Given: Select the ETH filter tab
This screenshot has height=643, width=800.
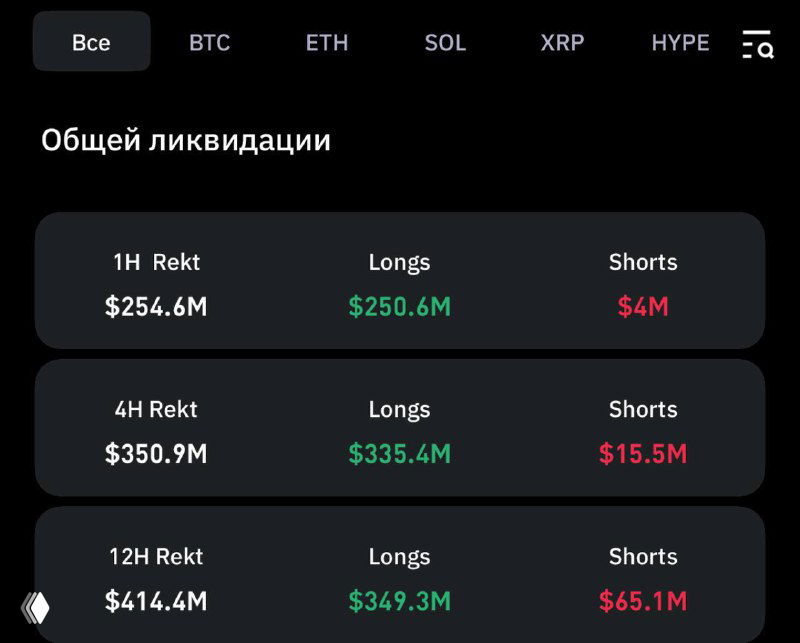Looking at the screenshot, I should (327, 42).
